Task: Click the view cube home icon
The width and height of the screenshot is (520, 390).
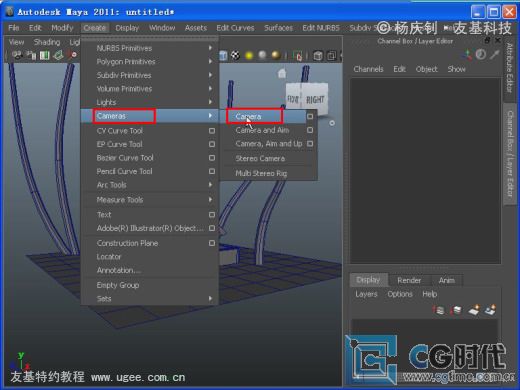Action: 282,73
